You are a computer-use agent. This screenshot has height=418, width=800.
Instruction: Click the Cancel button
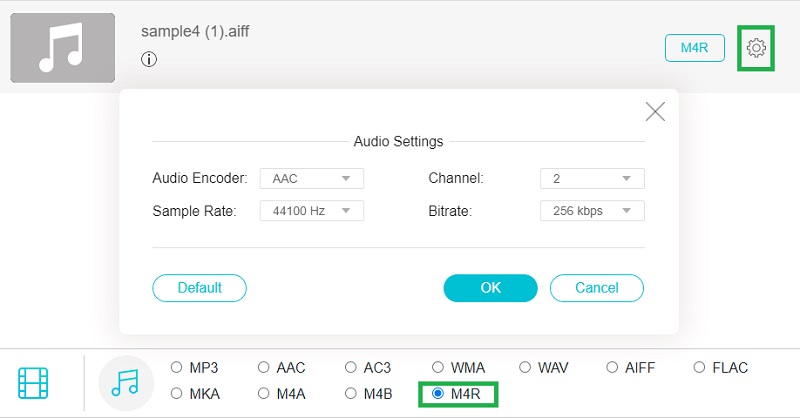coord(597,288)
